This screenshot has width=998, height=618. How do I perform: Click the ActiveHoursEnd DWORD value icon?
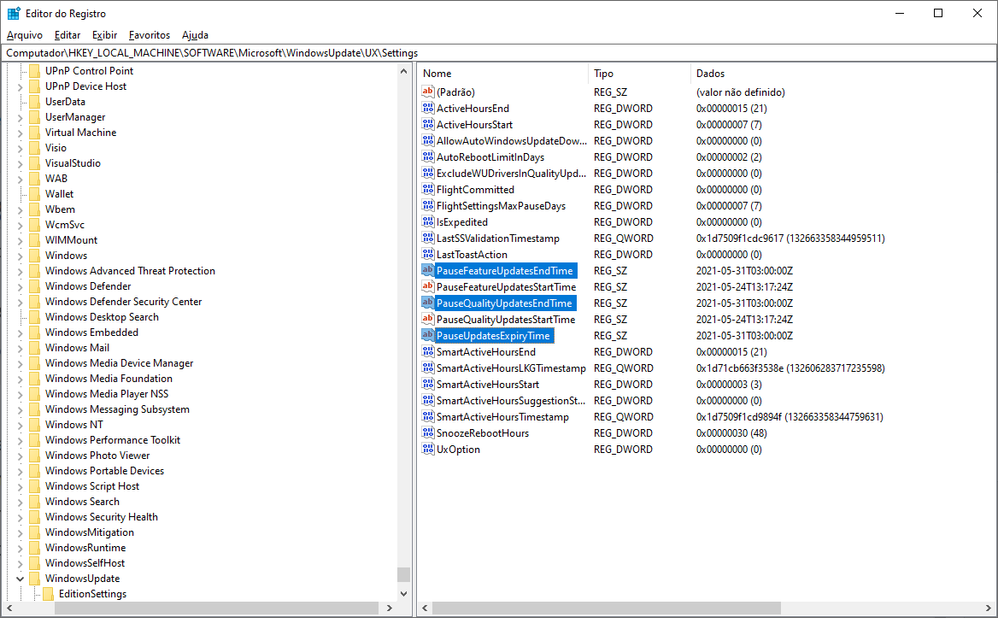428,108
